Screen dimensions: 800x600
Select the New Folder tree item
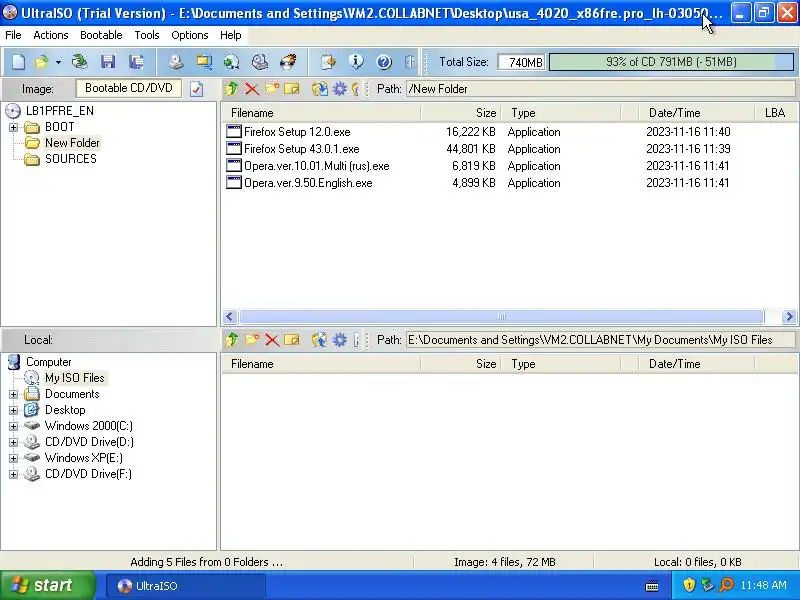click(72, 143)
